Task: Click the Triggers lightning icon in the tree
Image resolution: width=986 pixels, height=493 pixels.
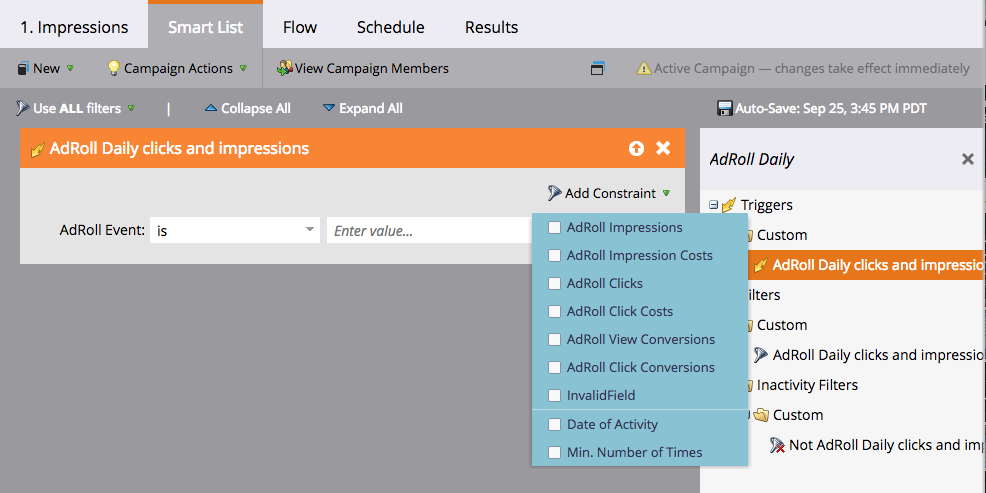Action: [x=729, y=205]
